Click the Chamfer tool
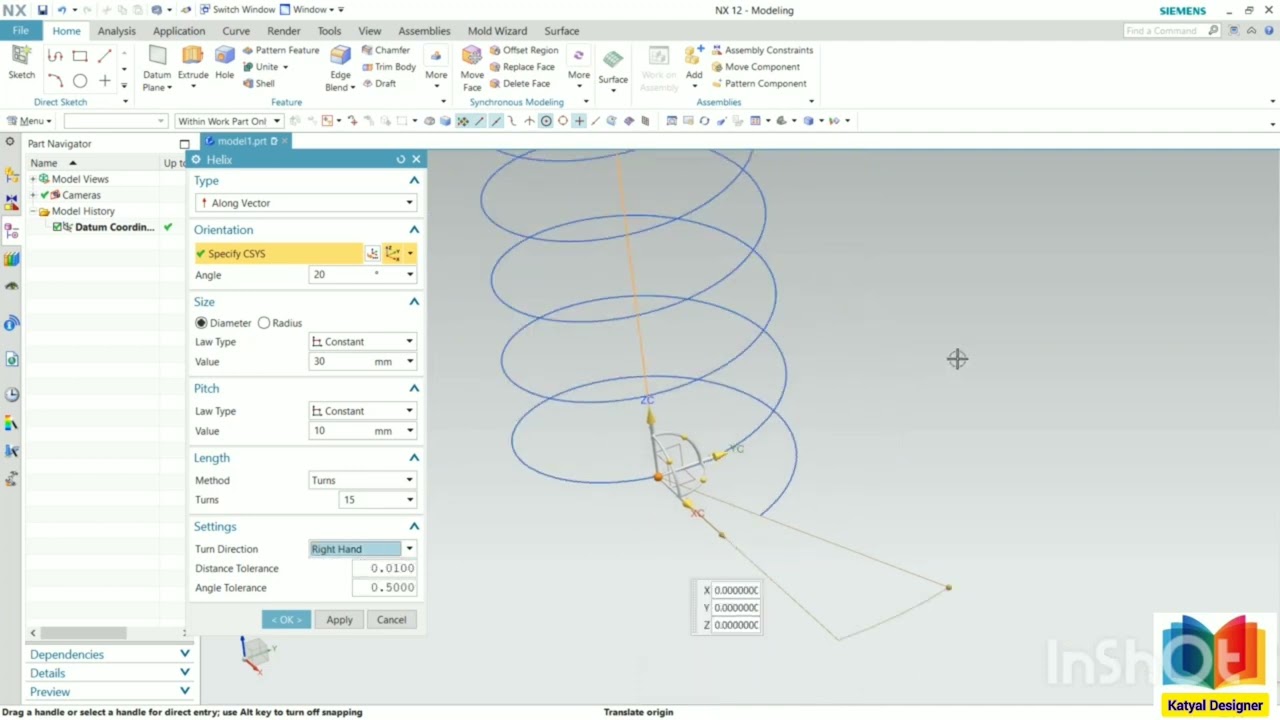 [x=385, y=50]
